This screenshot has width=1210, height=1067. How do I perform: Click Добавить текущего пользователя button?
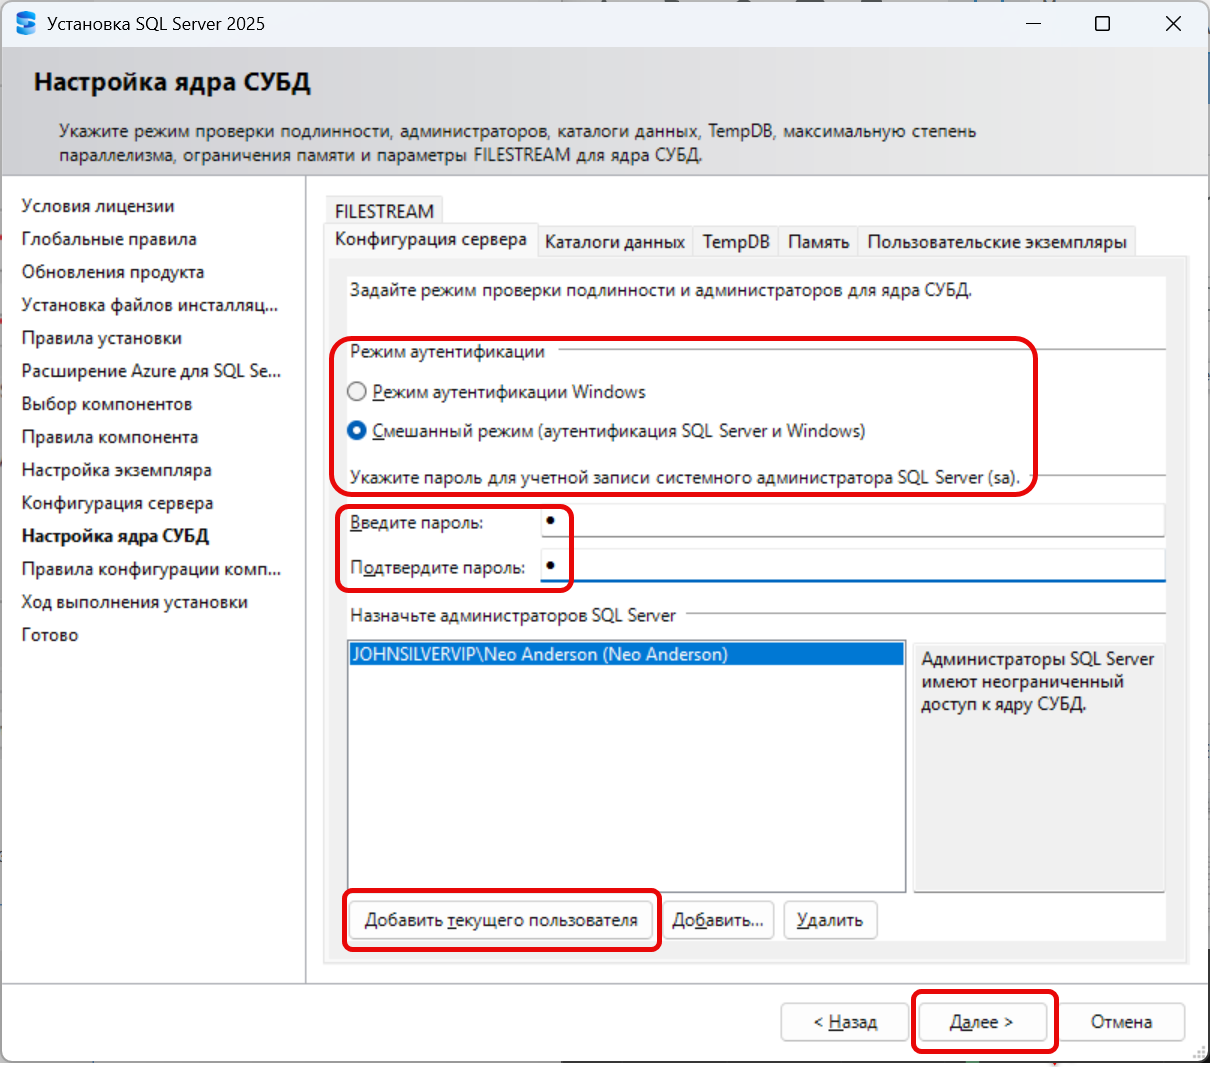pyautogui.click(x=501, y=920)
